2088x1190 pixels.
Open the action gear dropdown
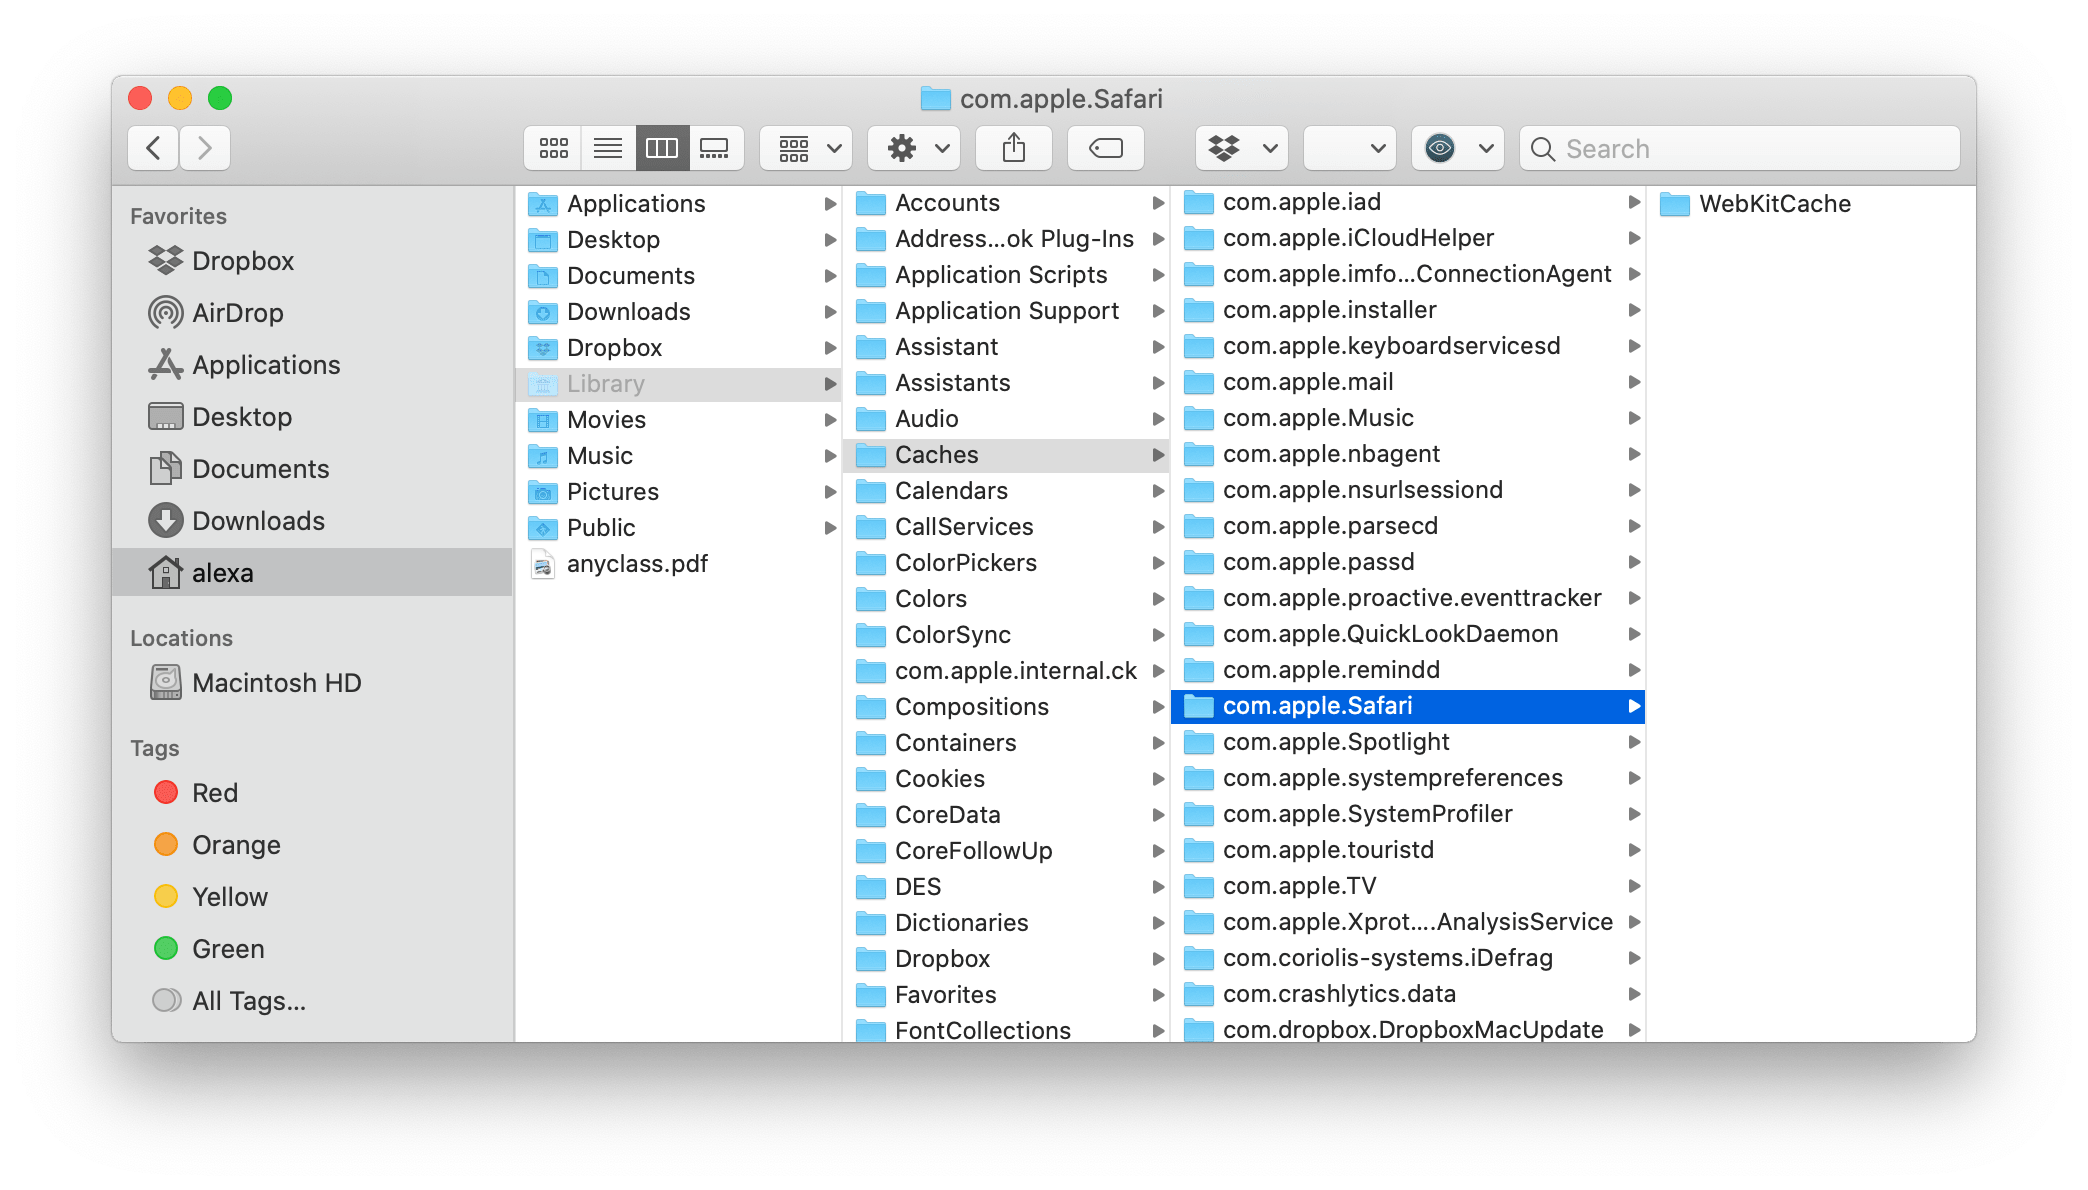(901, 148)
